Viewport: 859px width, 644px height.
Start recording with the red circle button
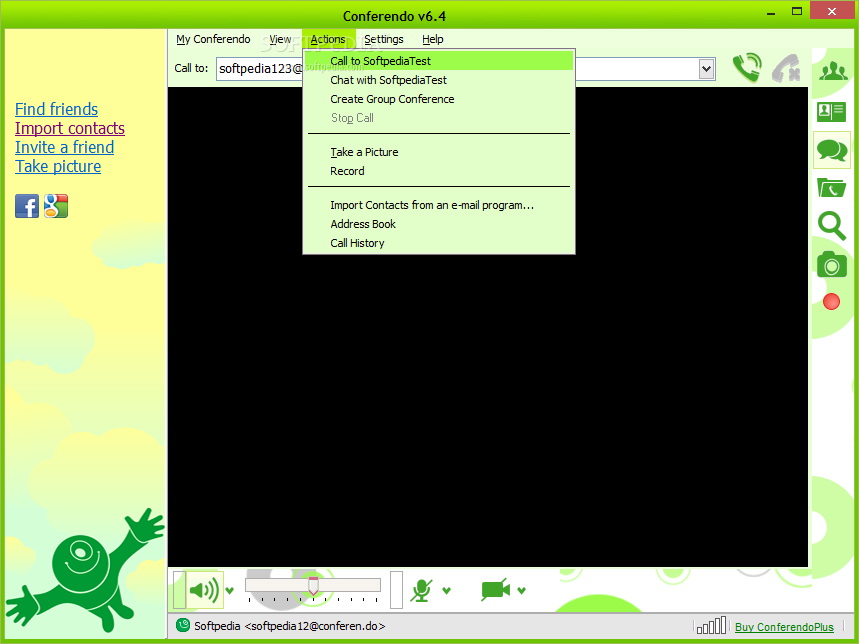(831, 301)
